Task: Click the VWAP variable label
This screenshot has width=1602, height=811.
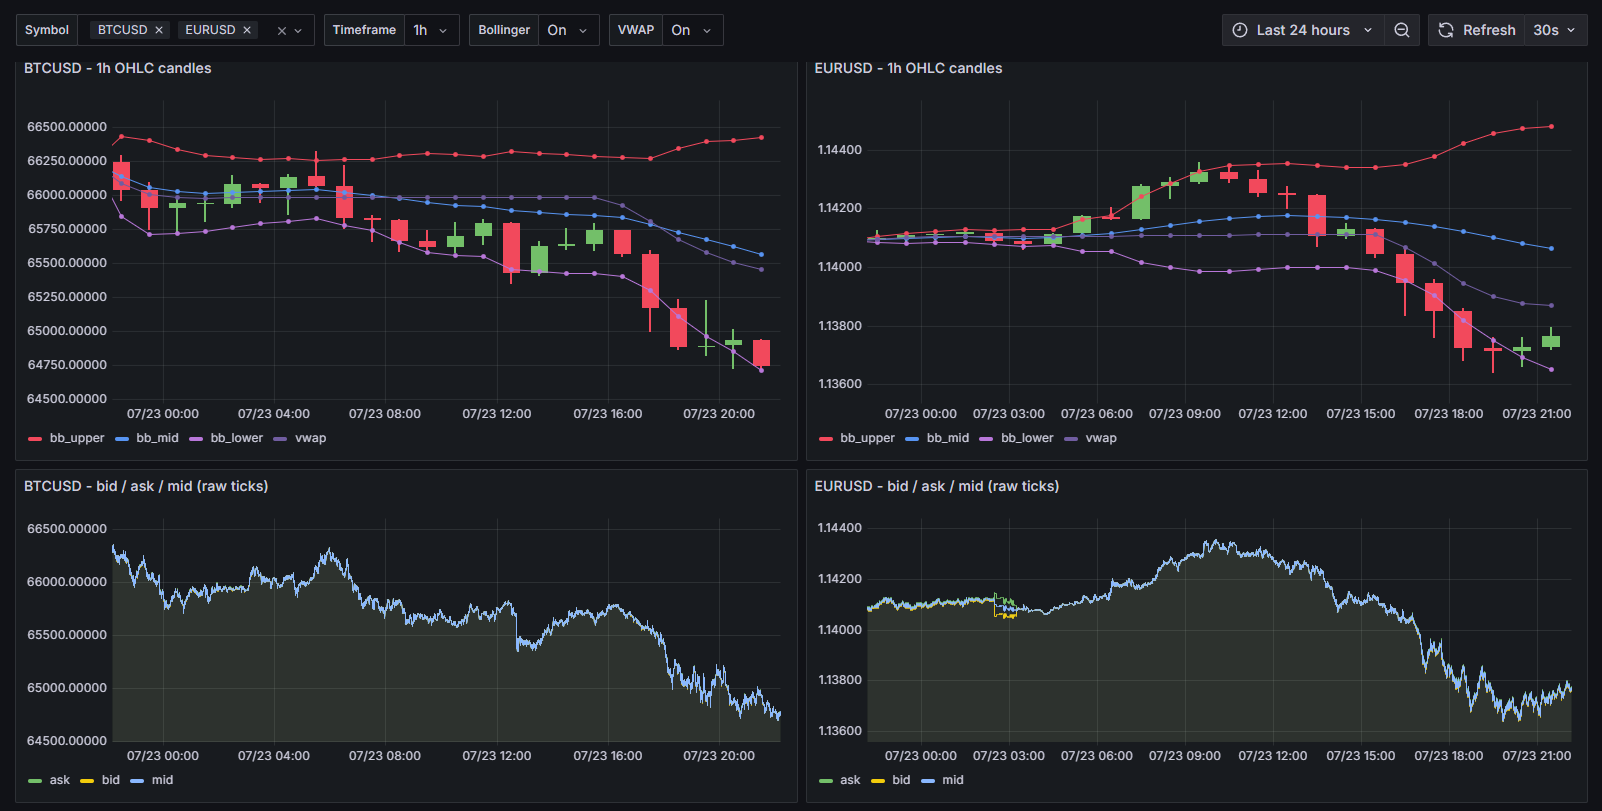Action: coord(636,30)
